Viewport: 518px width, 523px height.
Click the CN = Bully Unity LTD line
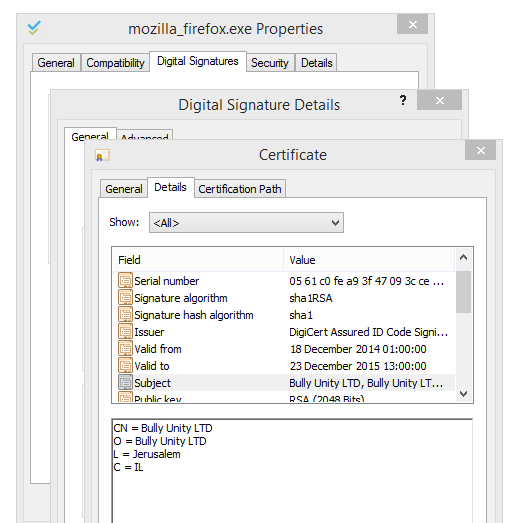[x=163, y=428]
